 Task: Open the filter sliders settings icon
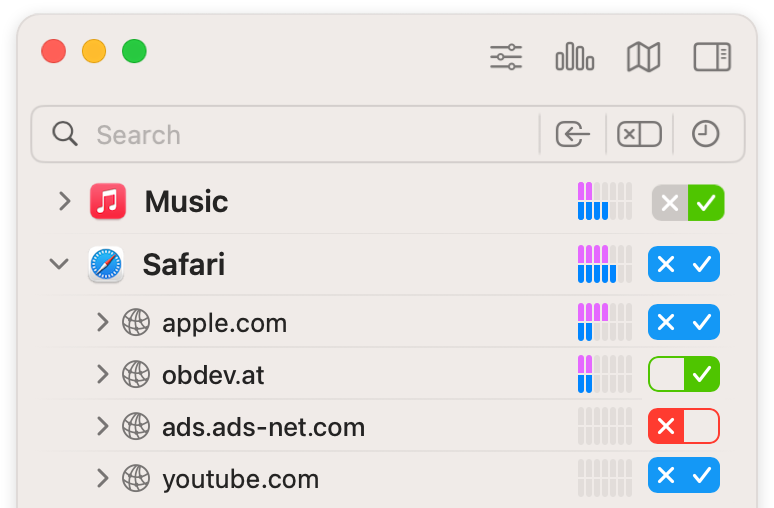coord(506,57)
